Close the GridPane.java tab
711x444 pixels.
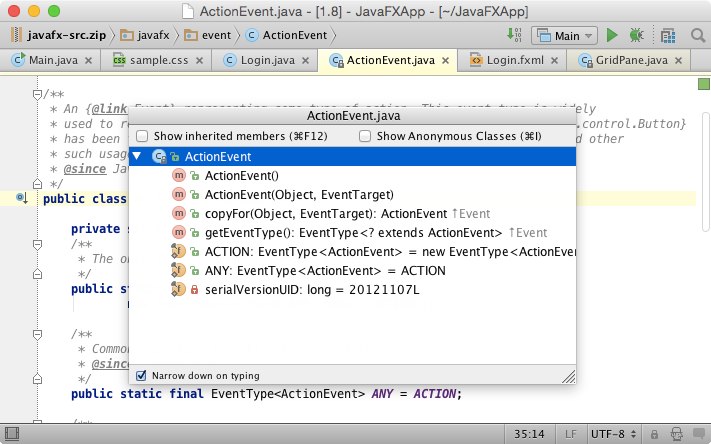(678, 60)
